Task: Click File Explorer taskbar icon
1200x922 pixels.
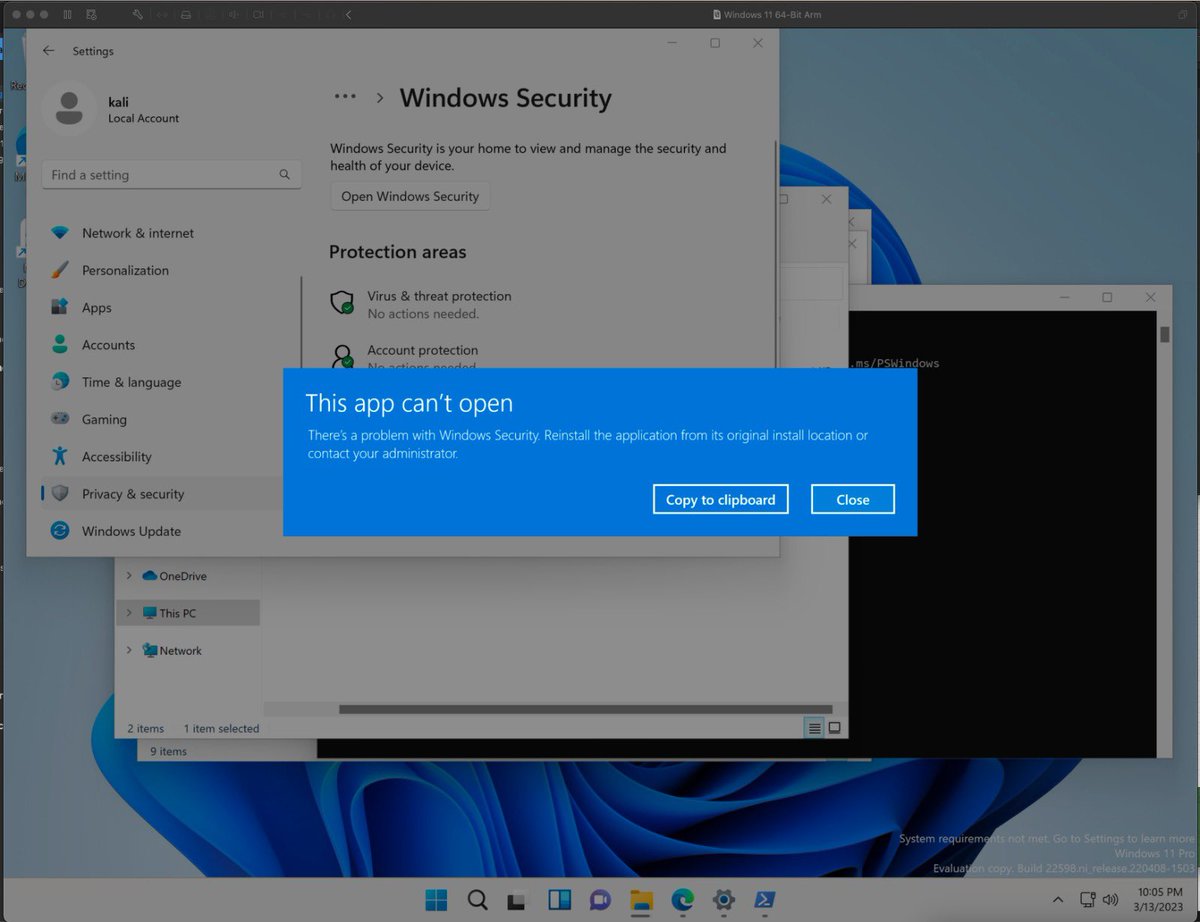Action: pos(641,899)
